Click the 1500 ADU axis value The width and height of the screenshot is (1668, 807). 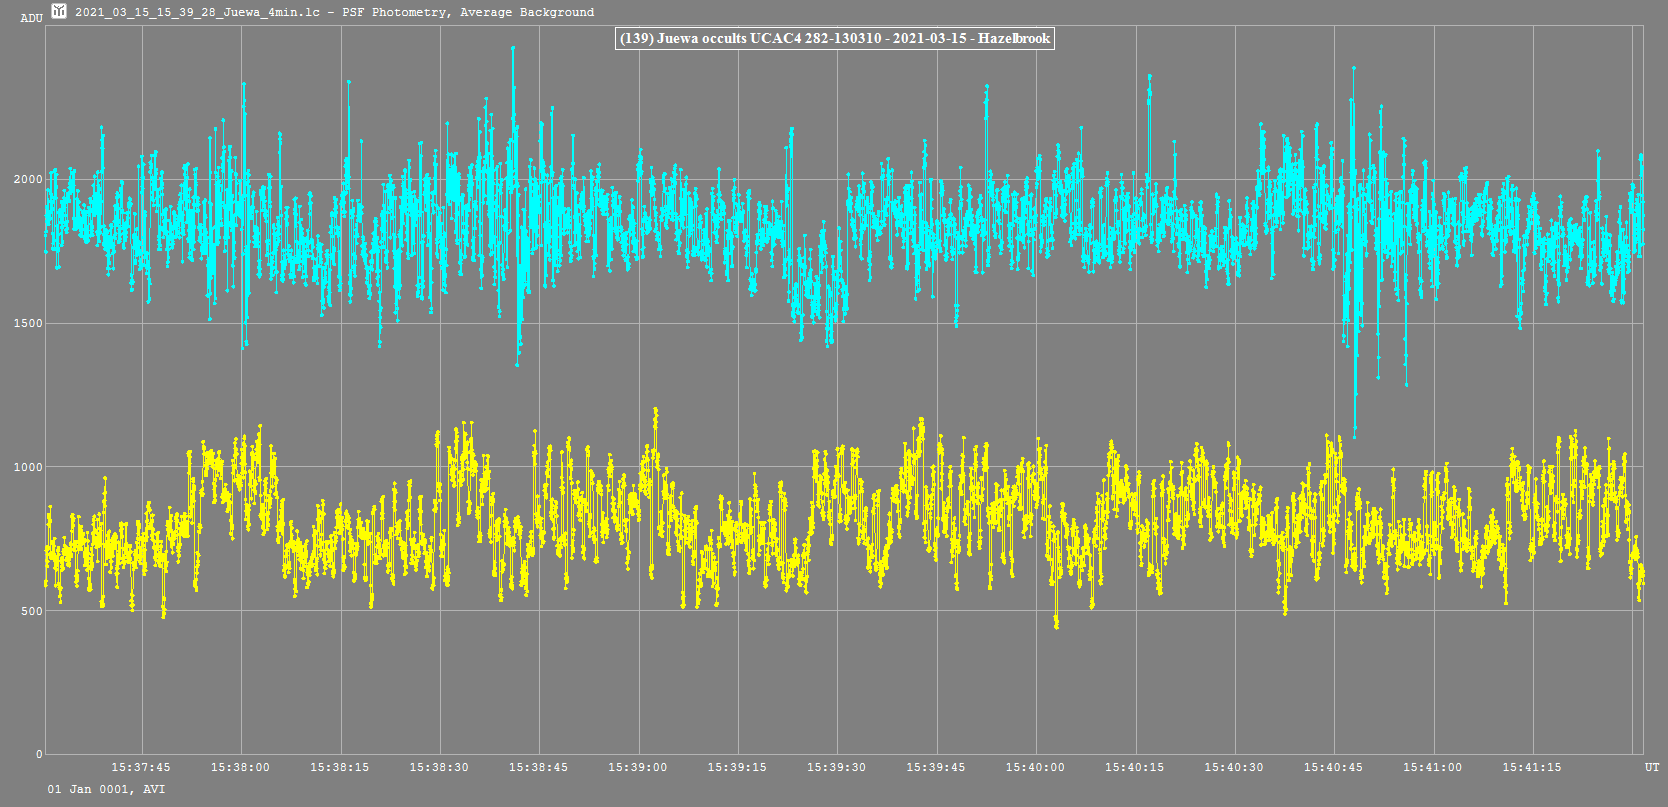(x=28, y=323)
